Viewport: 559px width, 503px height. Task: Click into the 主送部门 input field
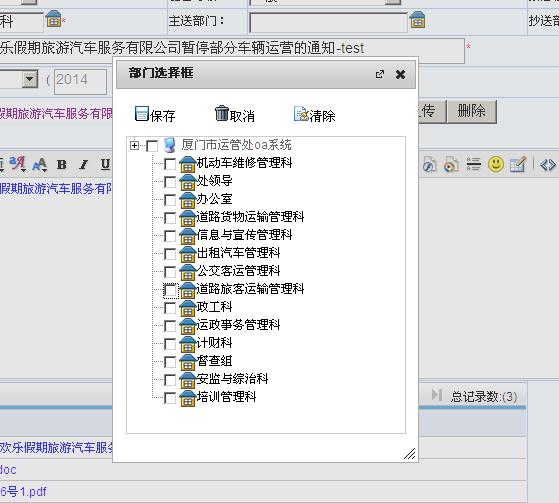click(x=328, y=22)
